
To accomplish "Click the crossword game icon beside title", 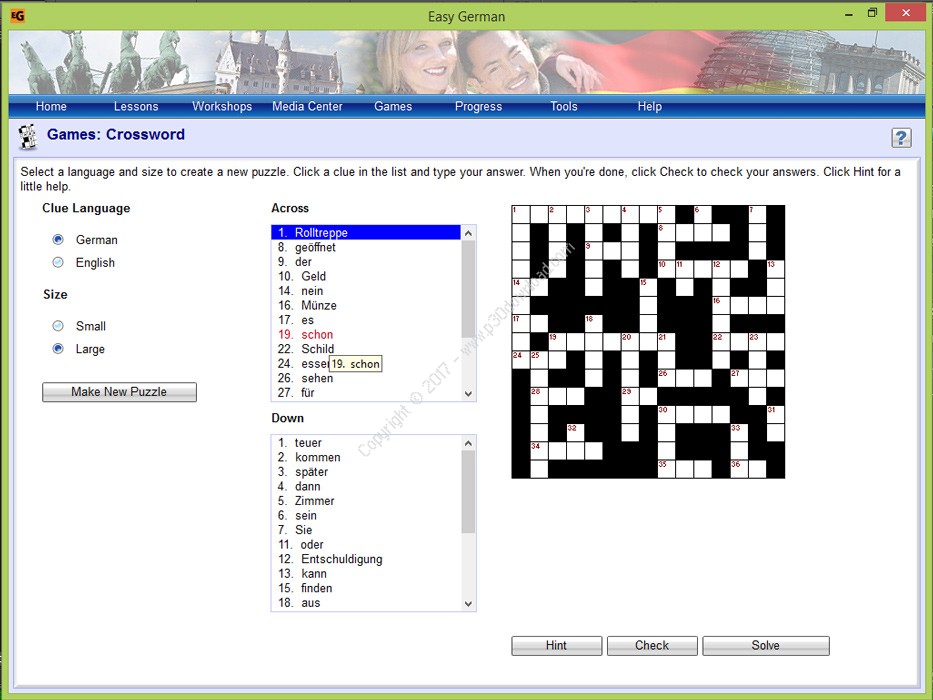I will (x=28, y=136).
